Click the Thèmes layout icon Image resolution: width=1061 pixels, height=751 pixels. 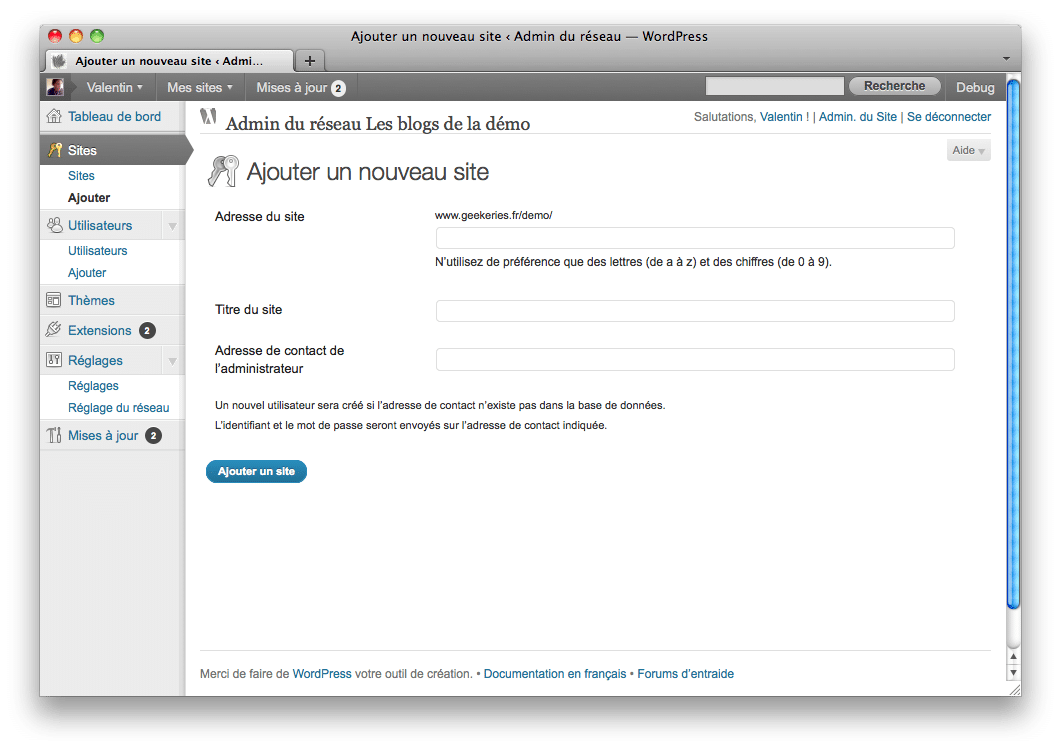[53, 300]
